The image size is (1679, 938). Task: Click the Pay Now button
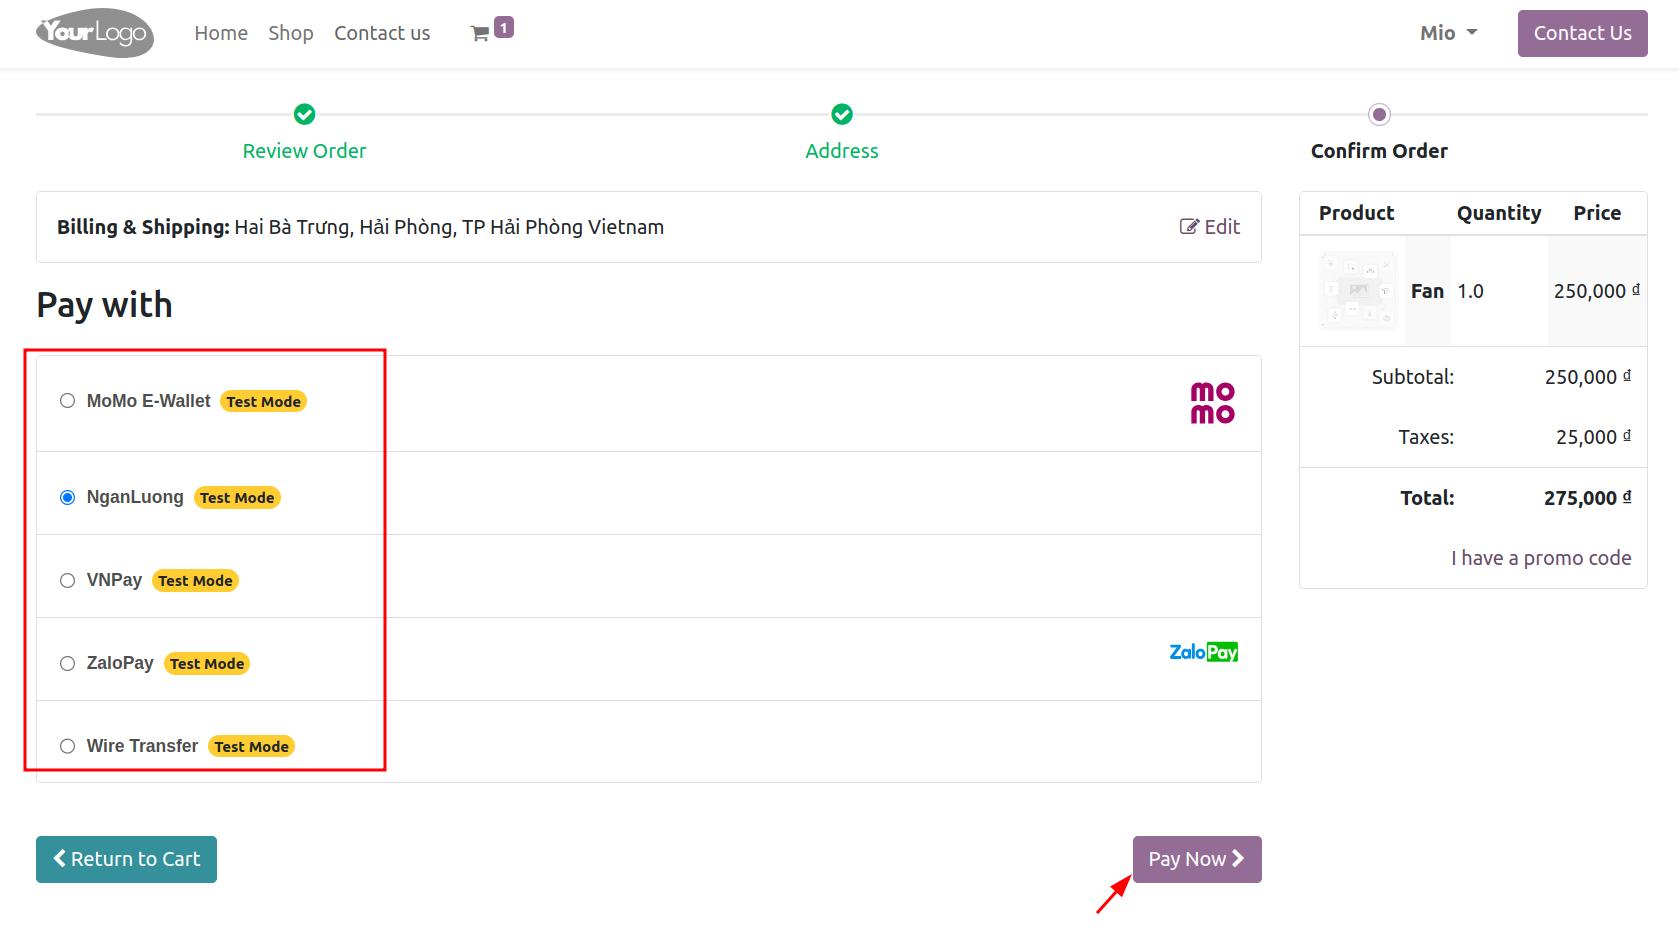point(1197,859)
